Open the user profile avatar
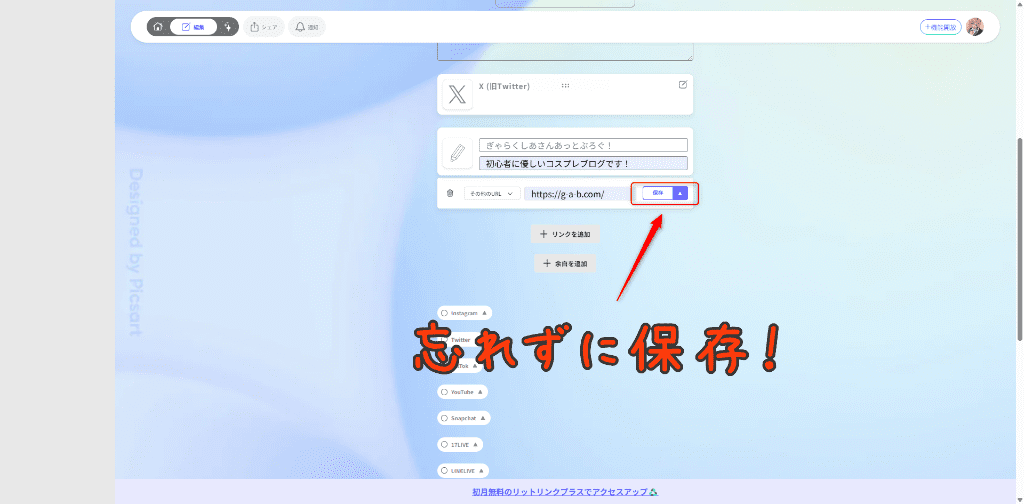1024x504 pixels. (x=974, y=27)
